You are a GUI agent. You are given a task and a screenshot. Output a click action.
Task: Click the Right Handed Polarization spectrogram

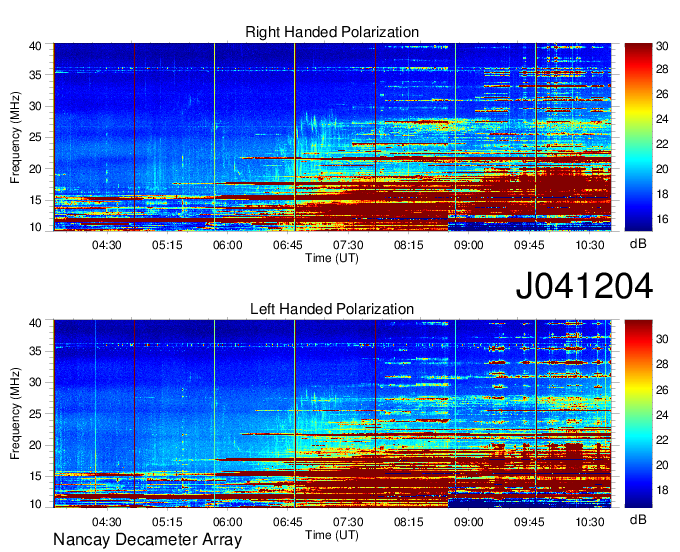coord(332,137)
